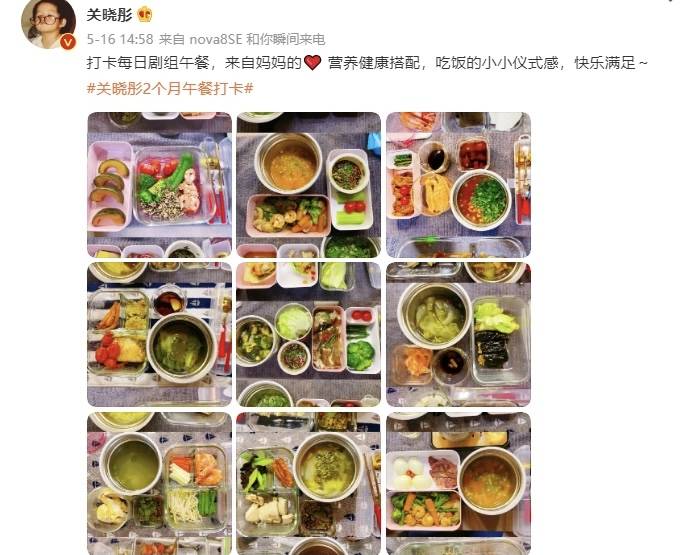Viewport: 693px width, 555px height.
Task: Click the nova8SE device source link
Action: click(x=216, y=39)
